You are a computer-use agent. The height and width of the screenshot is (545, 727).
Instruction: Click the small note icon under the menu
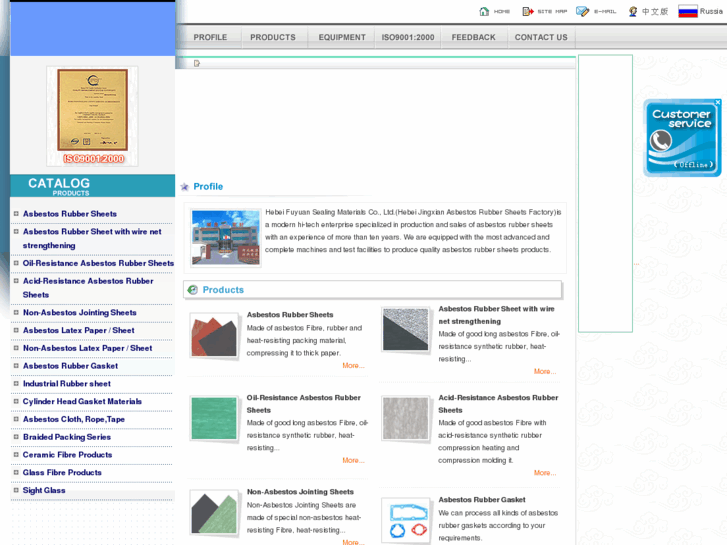point(197,63)
